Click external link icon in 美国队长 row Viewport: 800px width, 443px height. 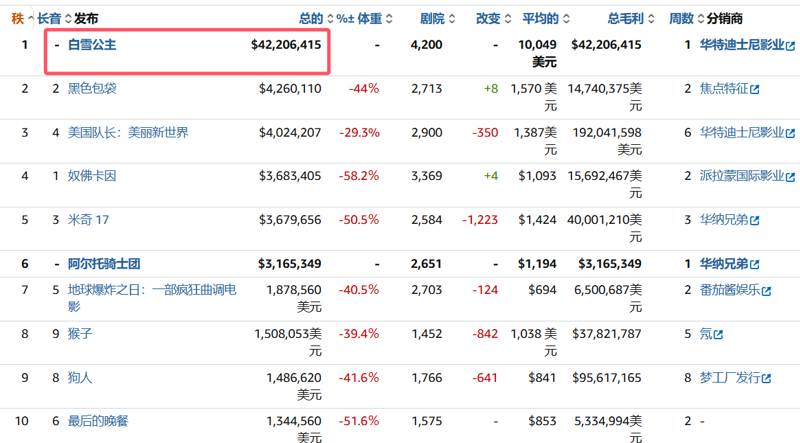[790, 133]
